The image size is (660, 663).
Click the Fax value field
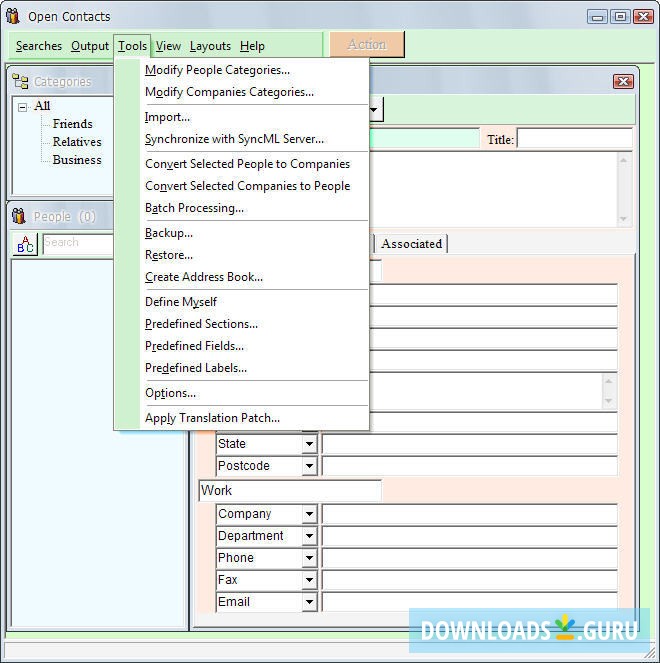(469, 580)
